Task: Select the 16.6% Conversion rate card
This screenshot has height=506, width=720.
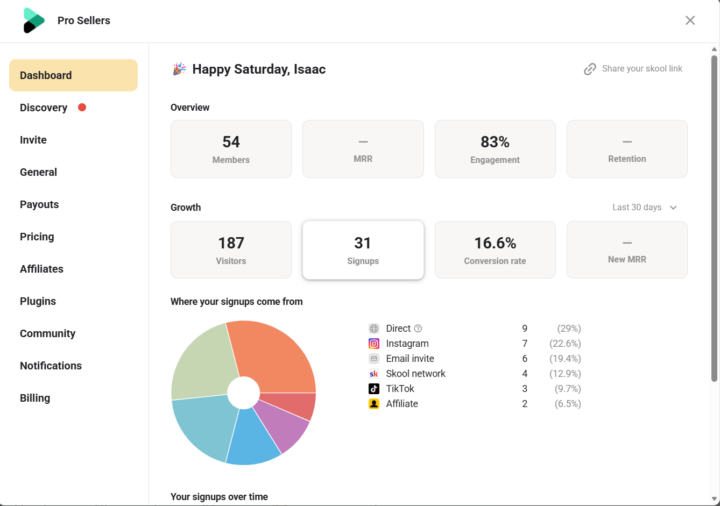Action: click(495, 250)
